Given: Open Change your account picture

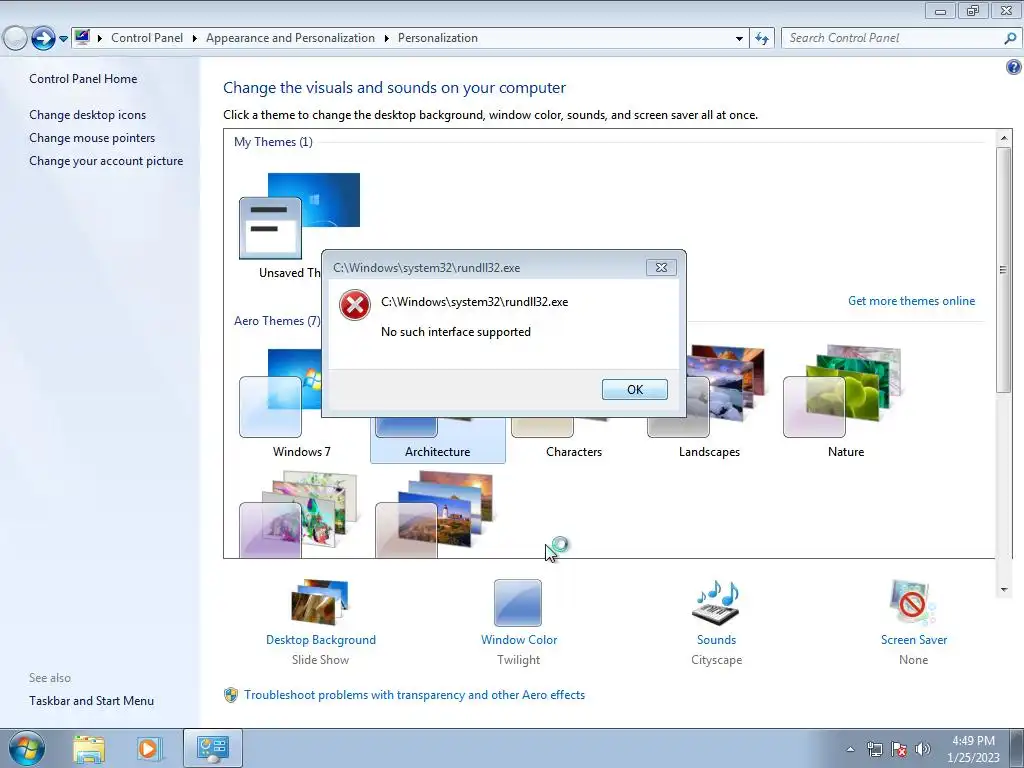Looking at the screenshot, I should coord(106,161).
